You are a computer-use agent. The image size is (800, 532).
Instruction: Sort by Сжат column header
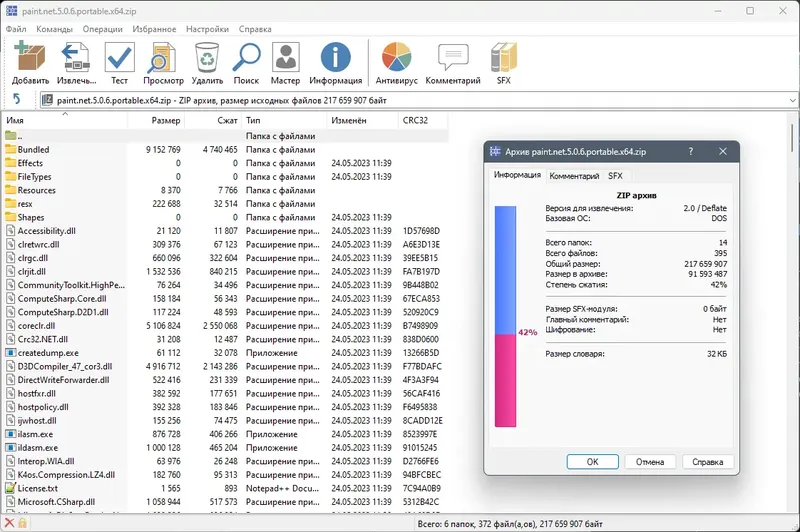click(213, 120)
